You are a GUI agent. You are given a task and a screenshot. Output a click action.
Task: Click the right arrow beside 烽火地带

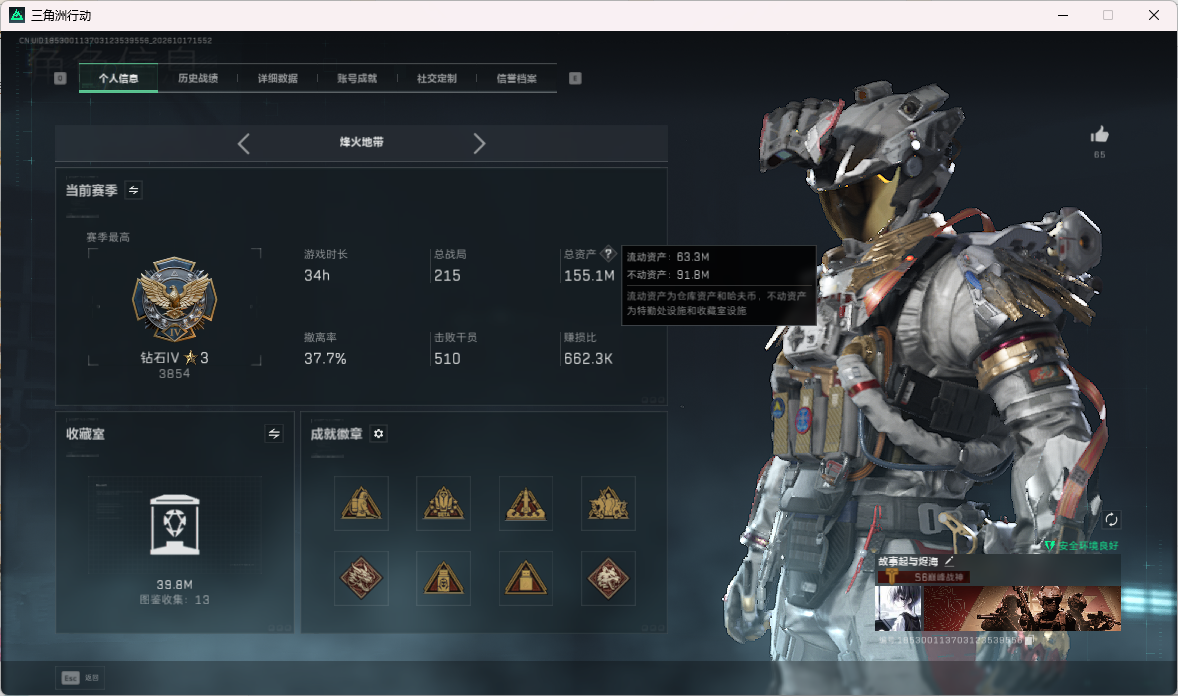pyautogui.click(x=479, y=144)
